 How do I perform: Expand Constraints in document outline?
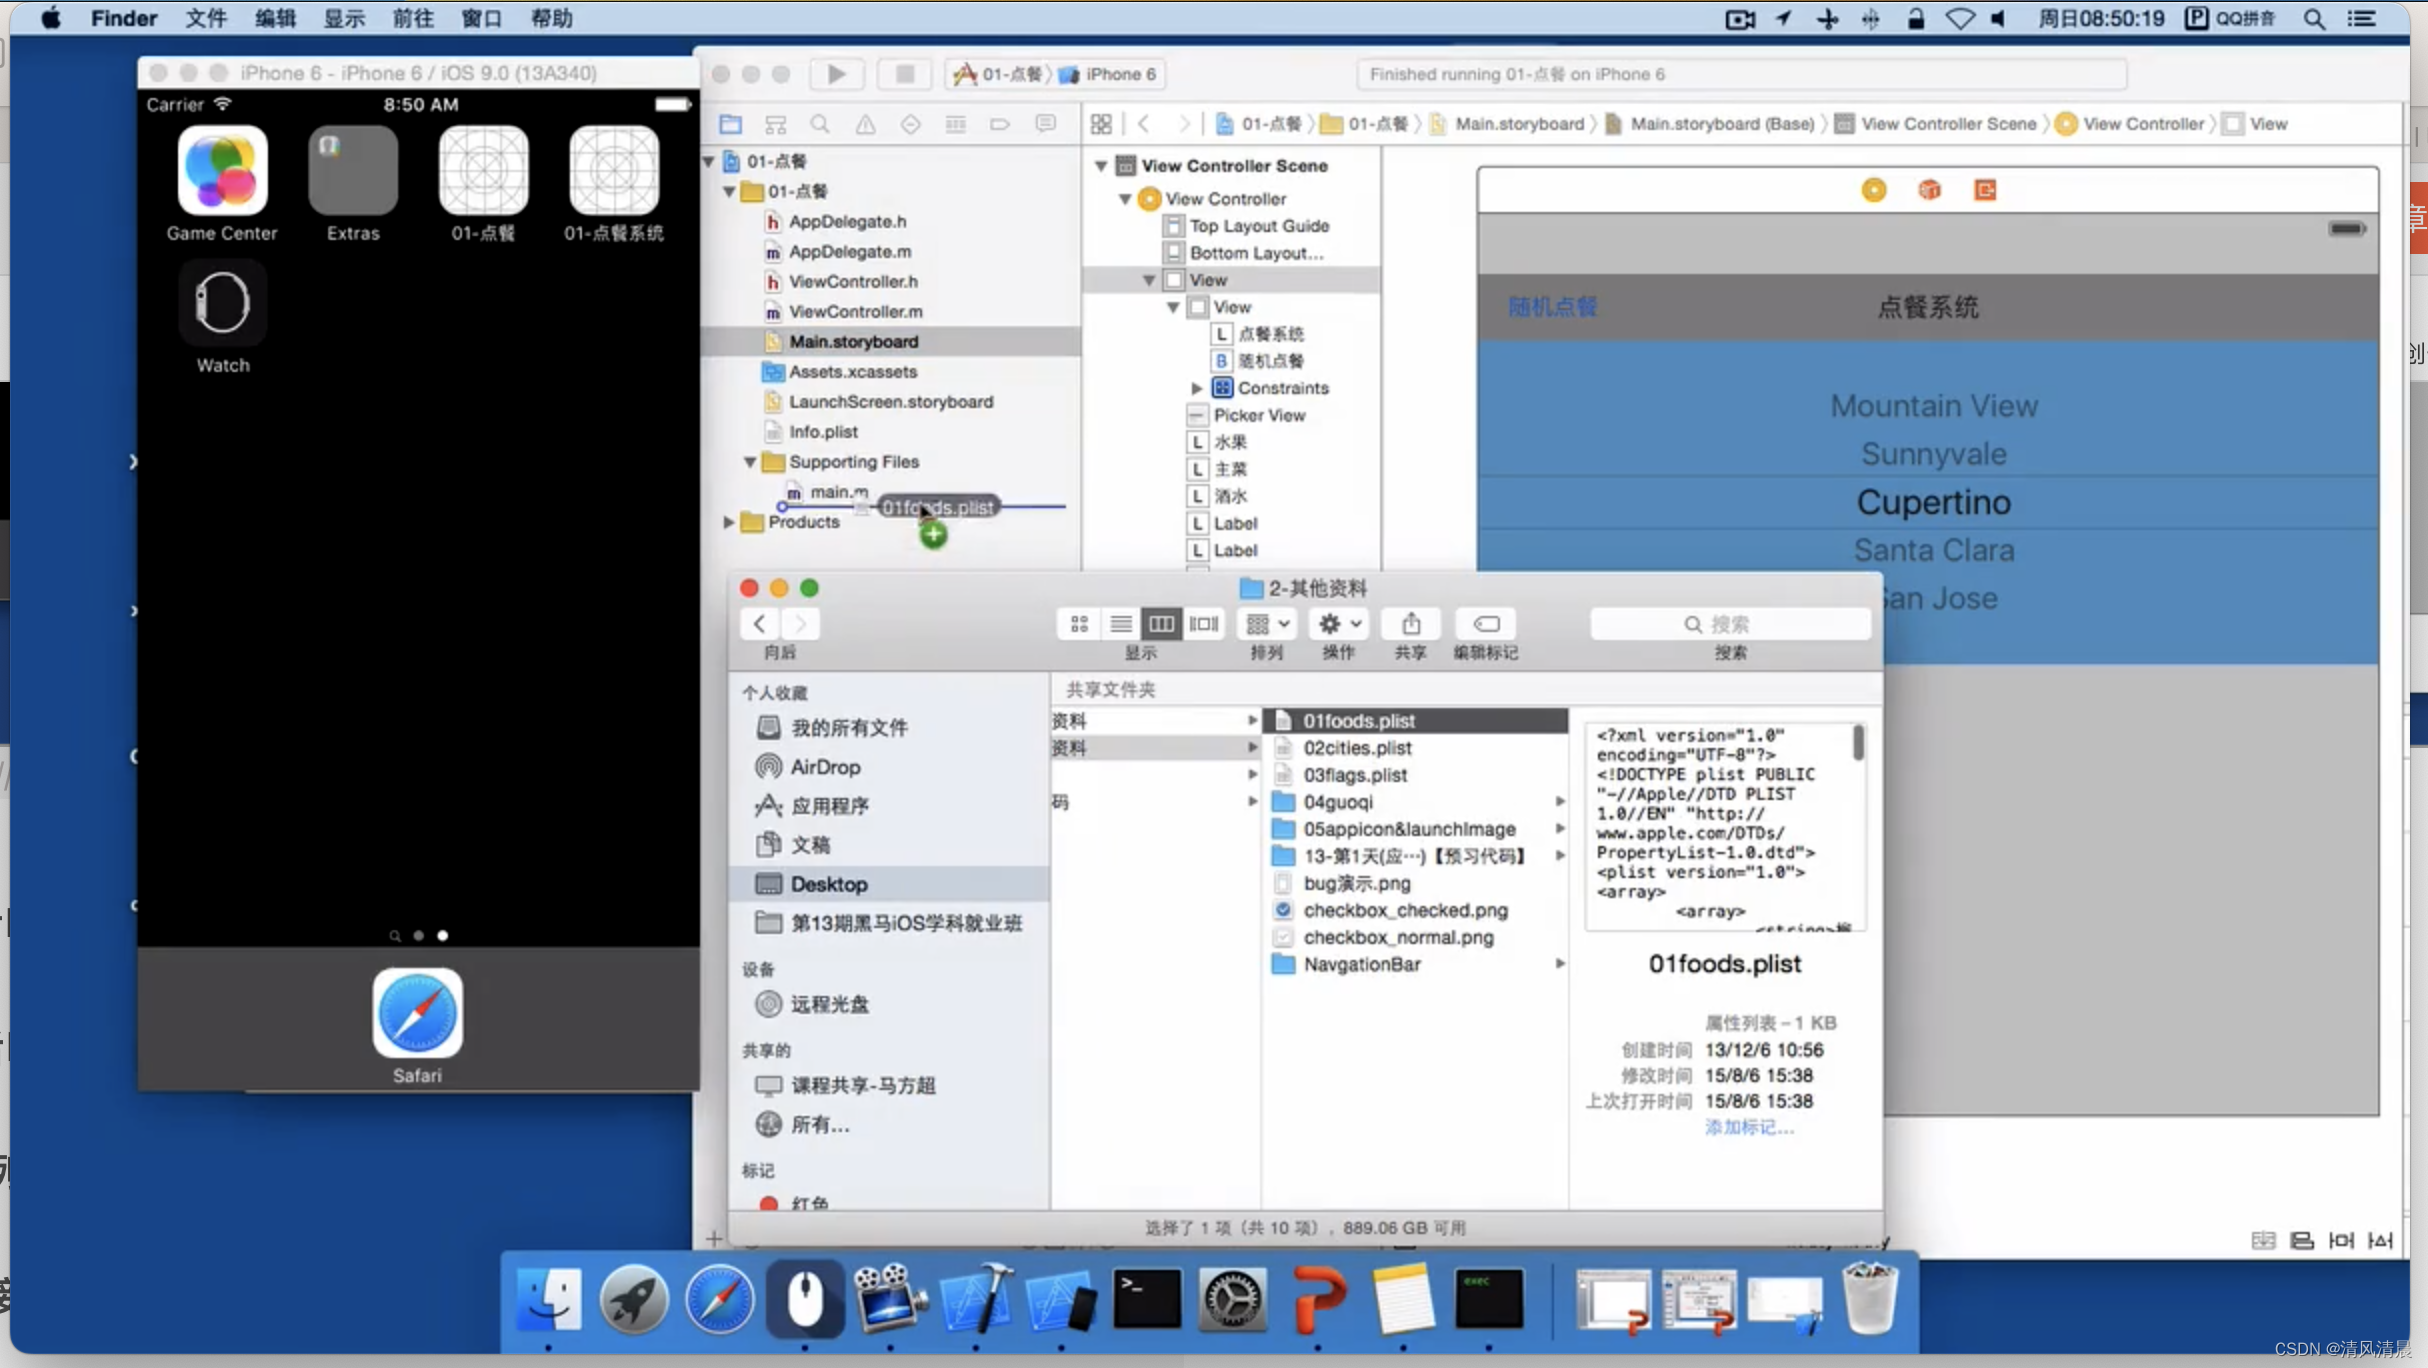point(1197,388)
